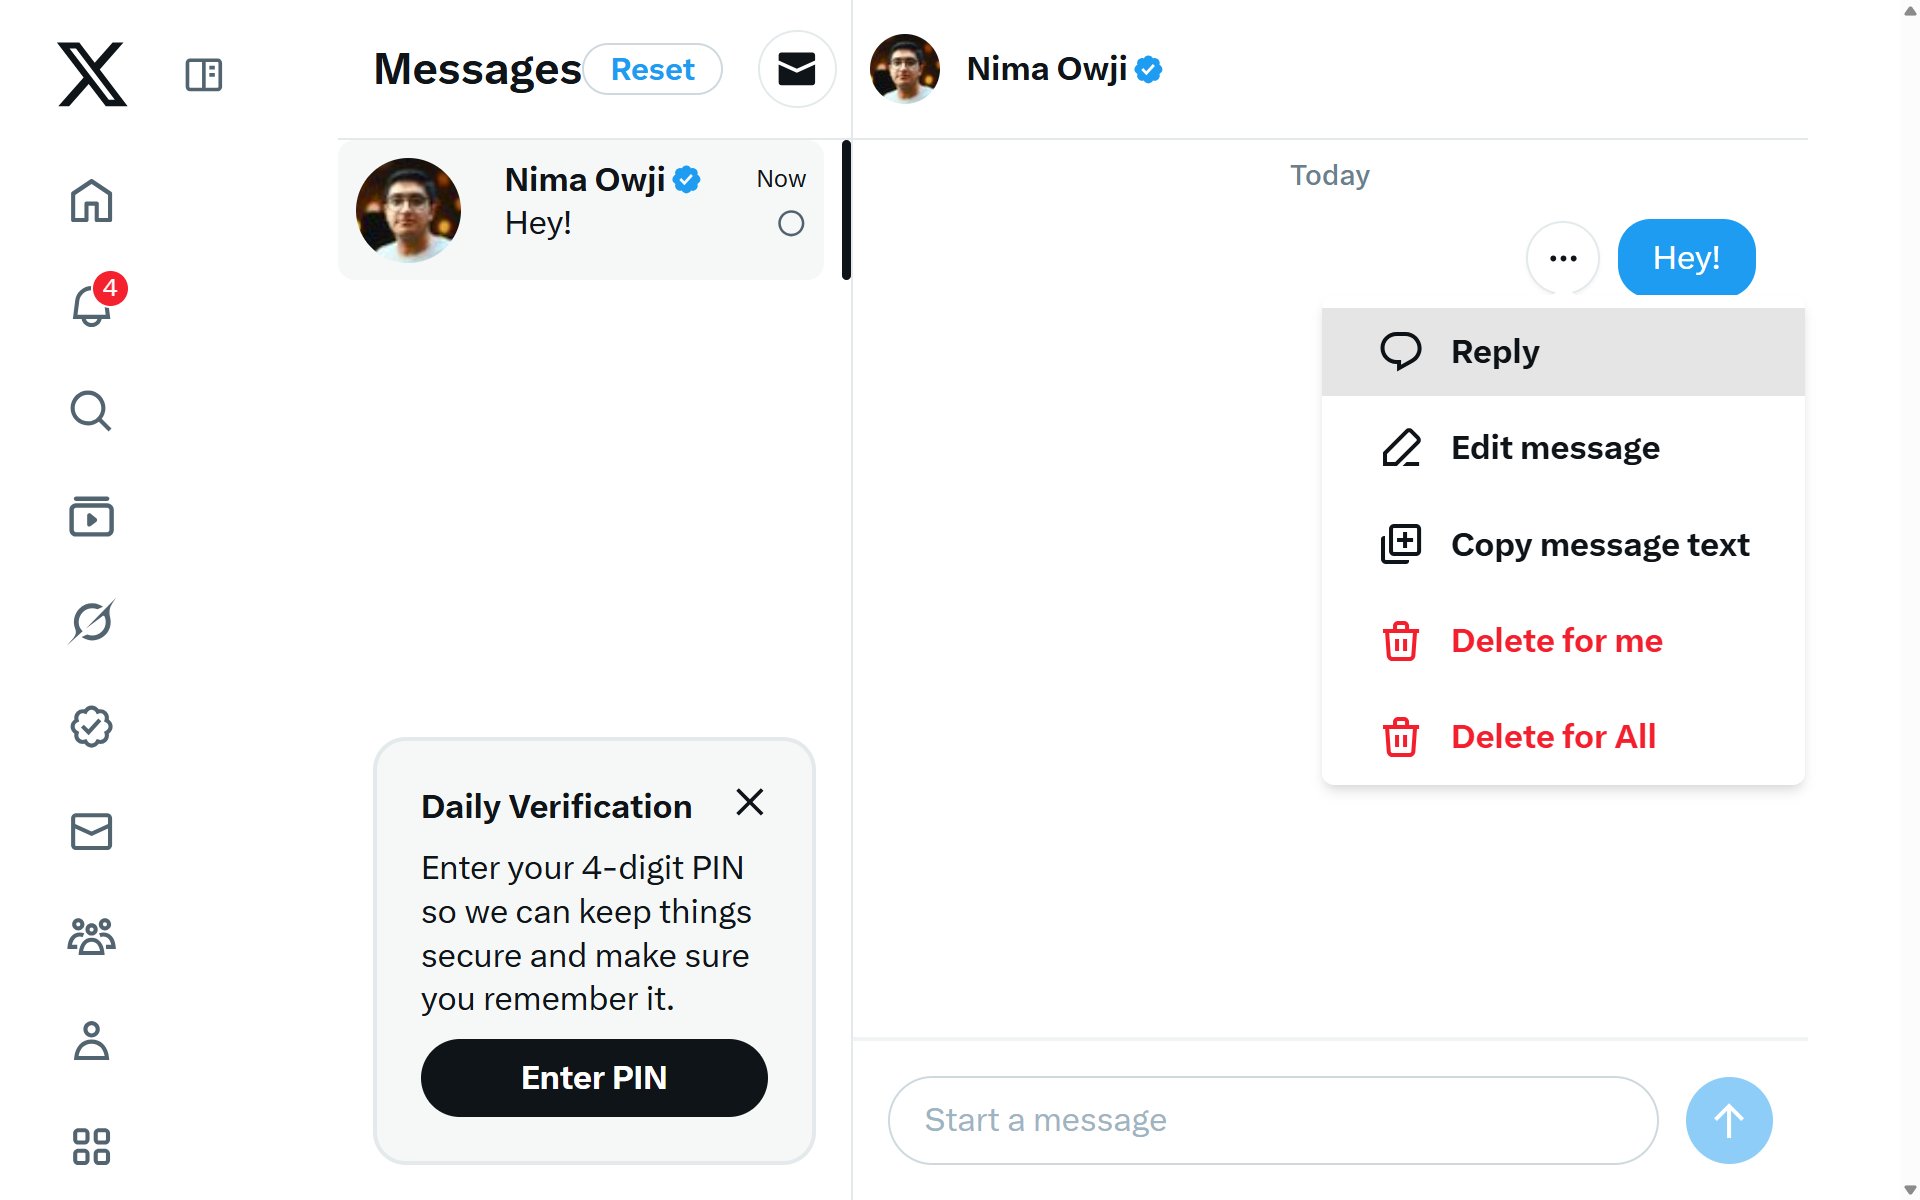
Task: Click the Enter PIN button
Action: tap(594, 1078)
